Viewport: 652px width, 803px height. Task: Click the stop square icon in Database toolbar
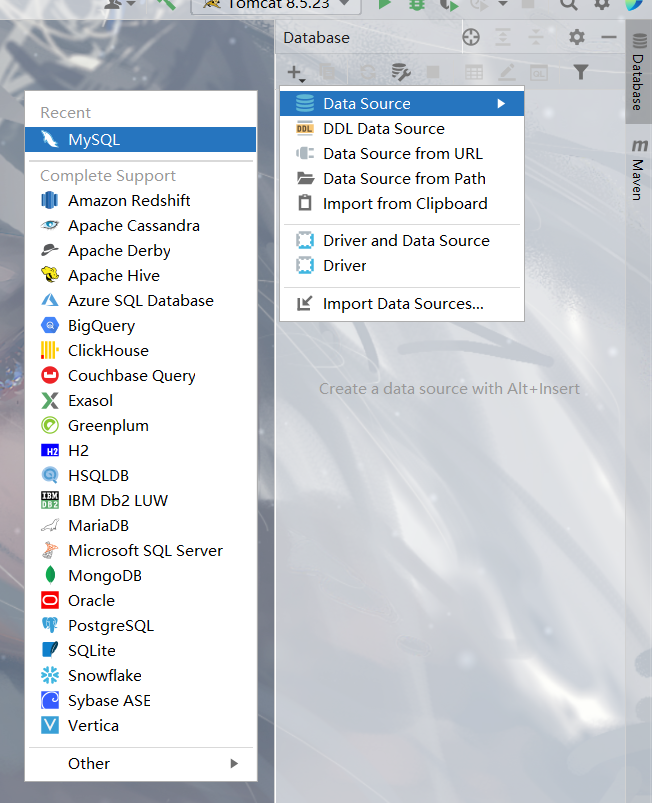[x=433, y=72]
